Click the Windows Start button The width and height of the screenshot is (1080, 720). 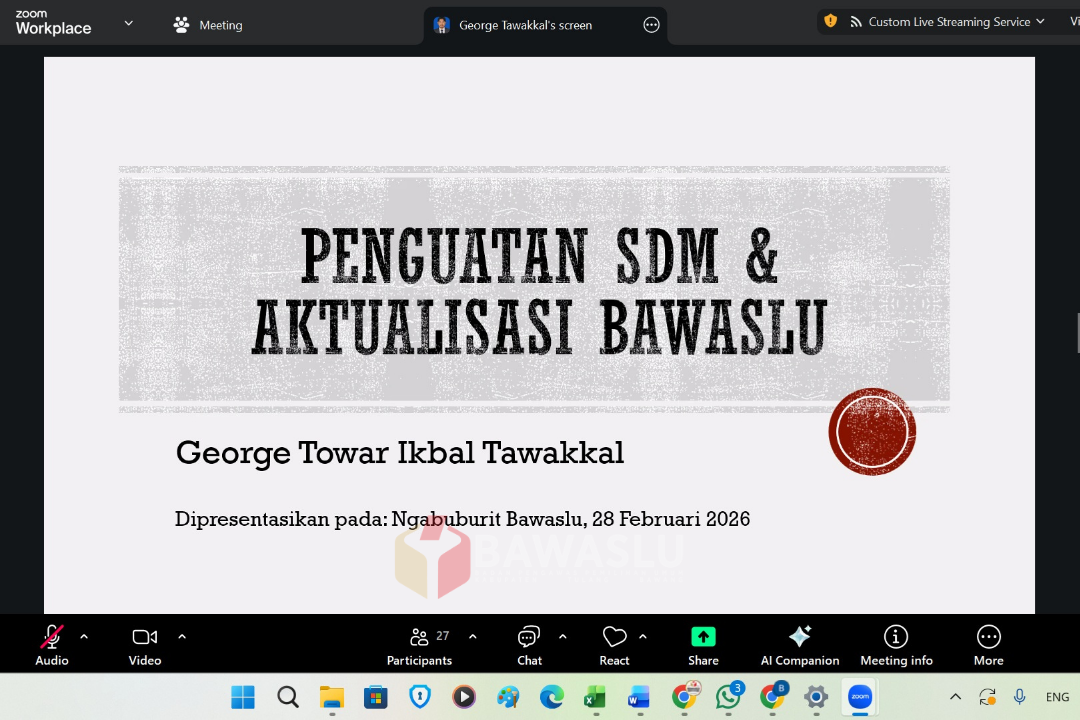(243, 697)
